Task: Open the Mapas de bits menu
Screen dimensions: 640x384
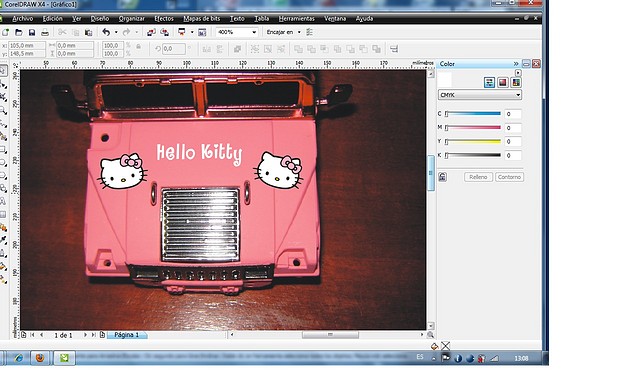Action: click(x=202, y=19)
